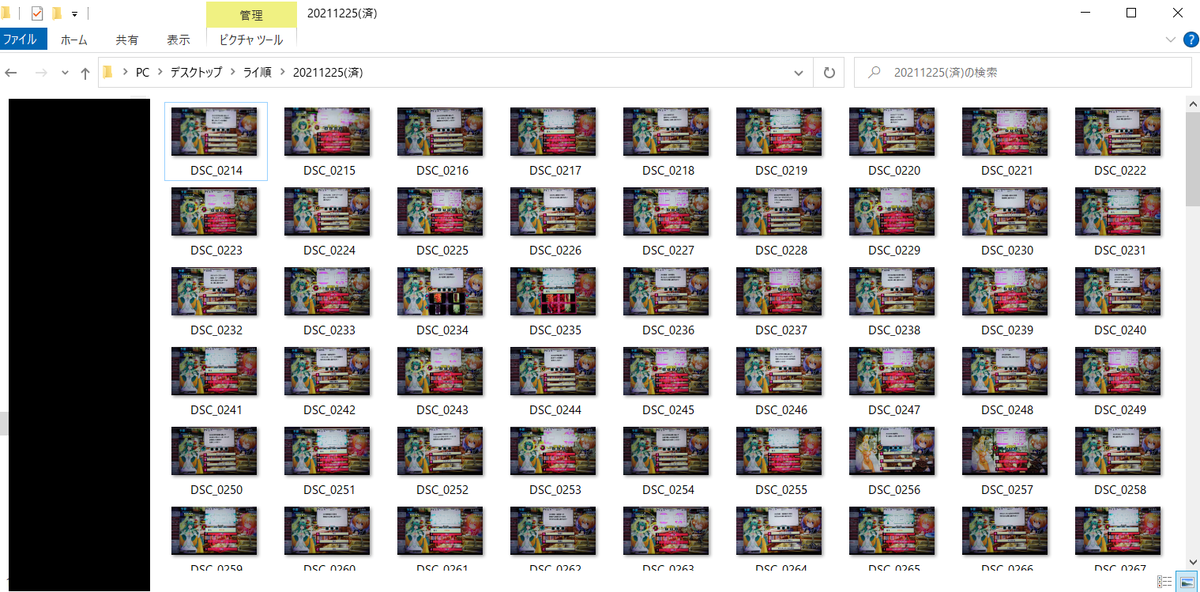The width and height of the screenshot is (1200, 592).
Task: Select thumbnail DSC_0252
Action: [441, 452]
